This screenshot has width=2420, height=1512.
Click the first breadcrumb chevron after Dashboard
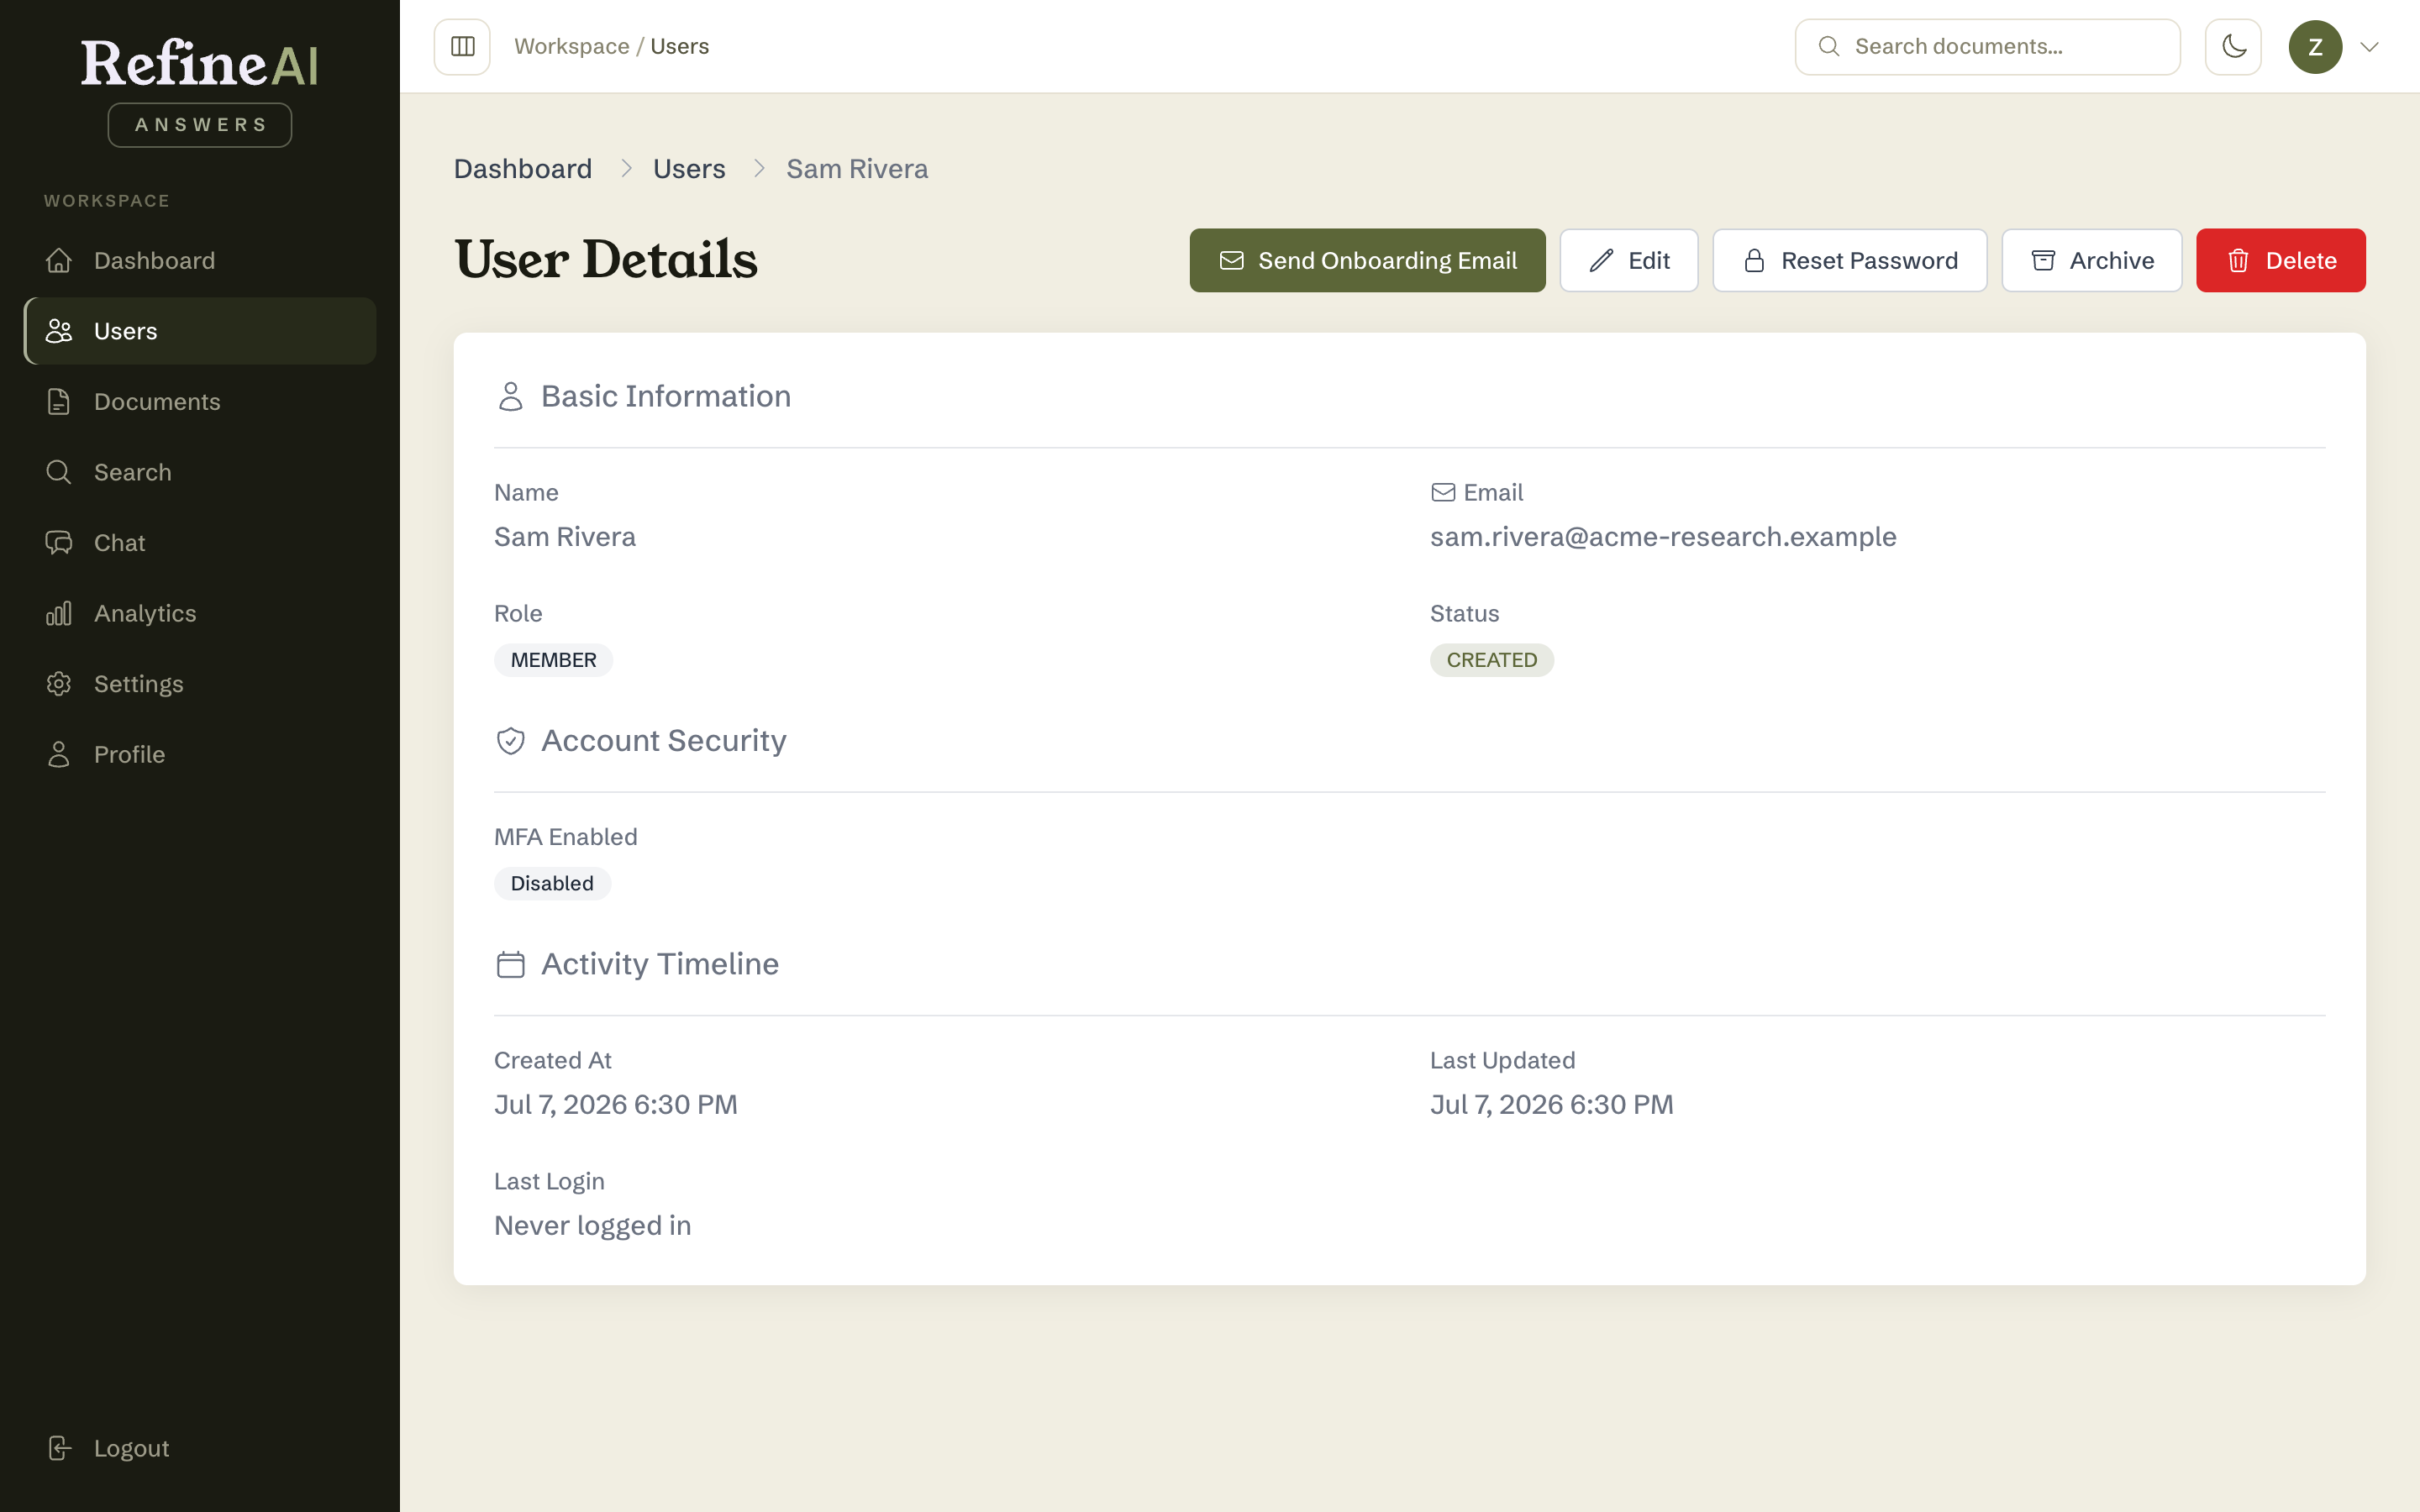(x=626, y=169)
